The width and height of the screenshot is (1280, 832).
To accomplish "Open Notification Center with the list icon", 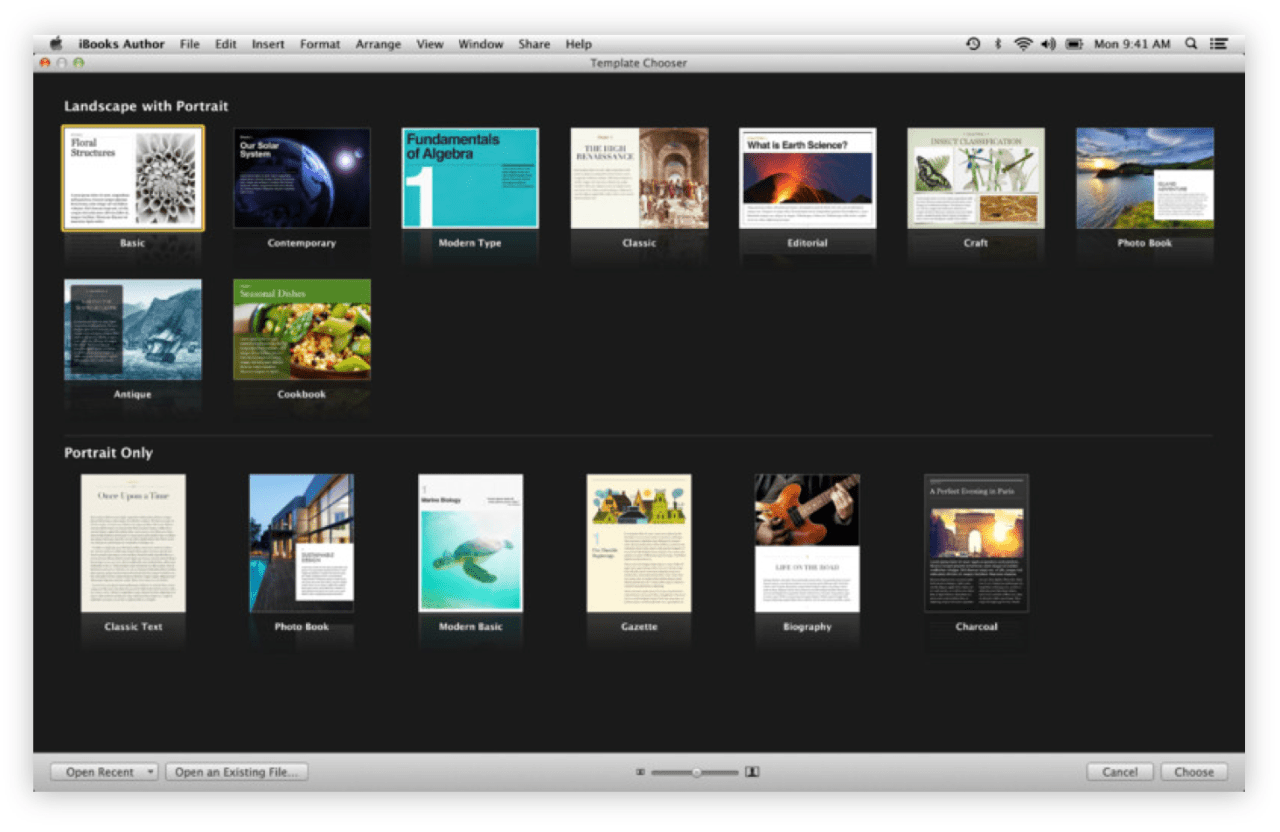I will point(1218,43).
